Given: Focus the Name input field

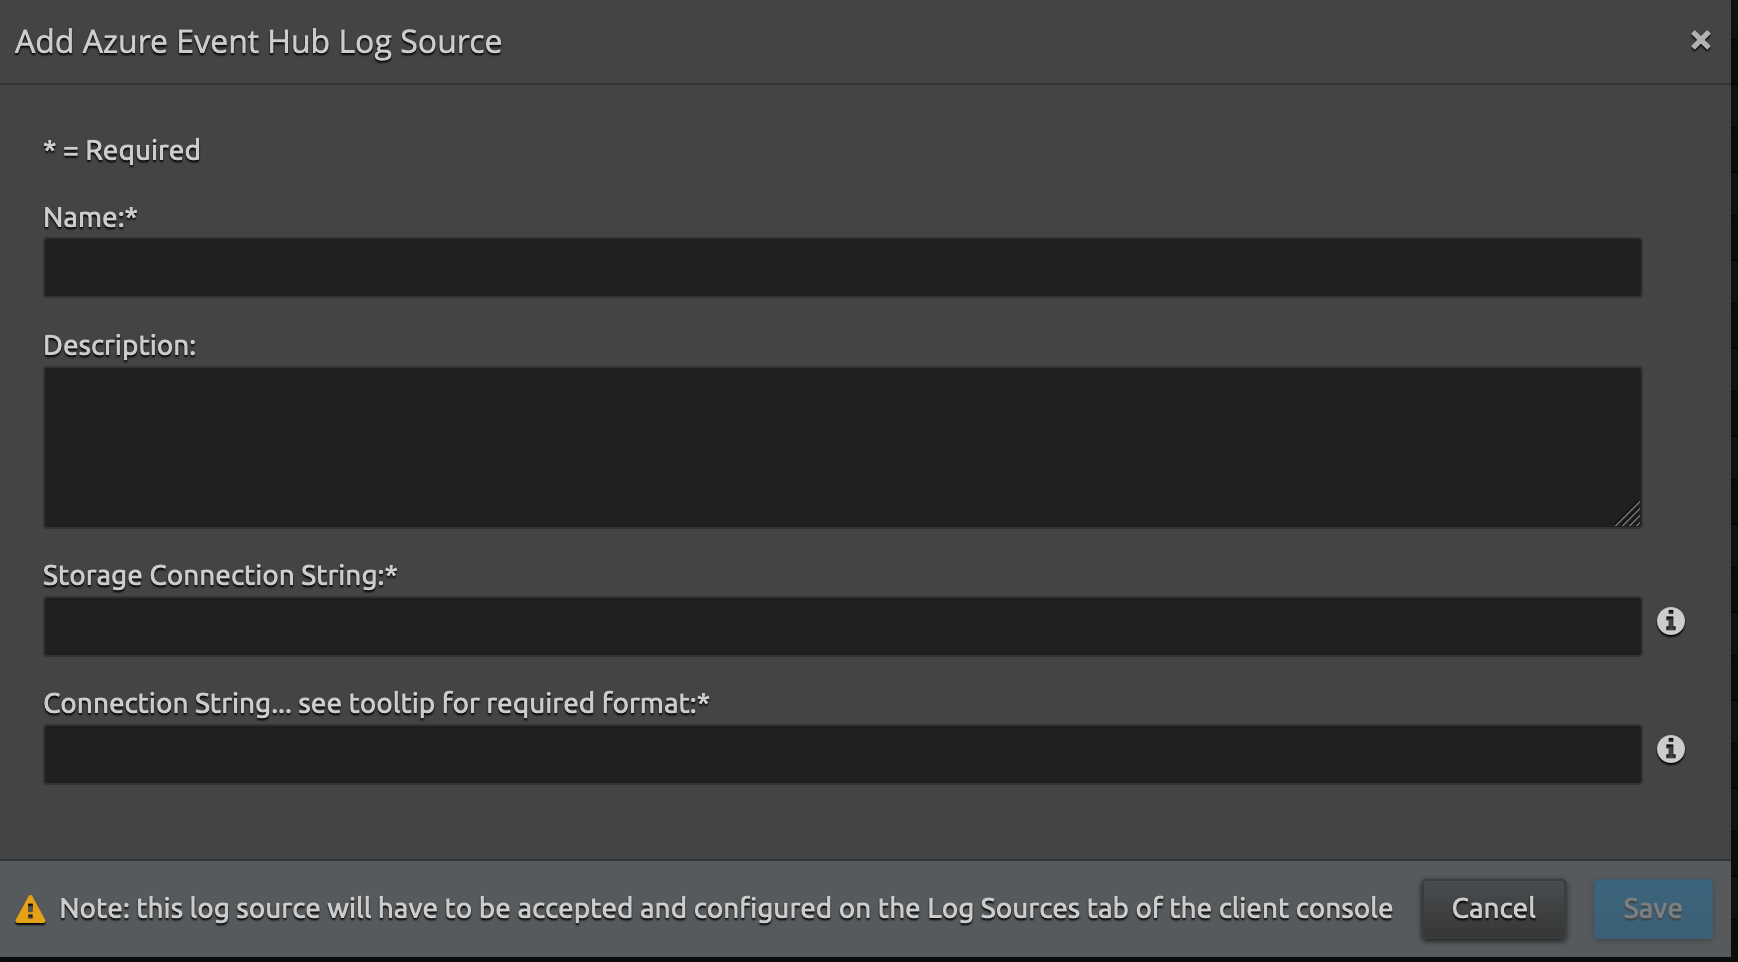Looking at the screenshot, I should [x=842, y=267].
